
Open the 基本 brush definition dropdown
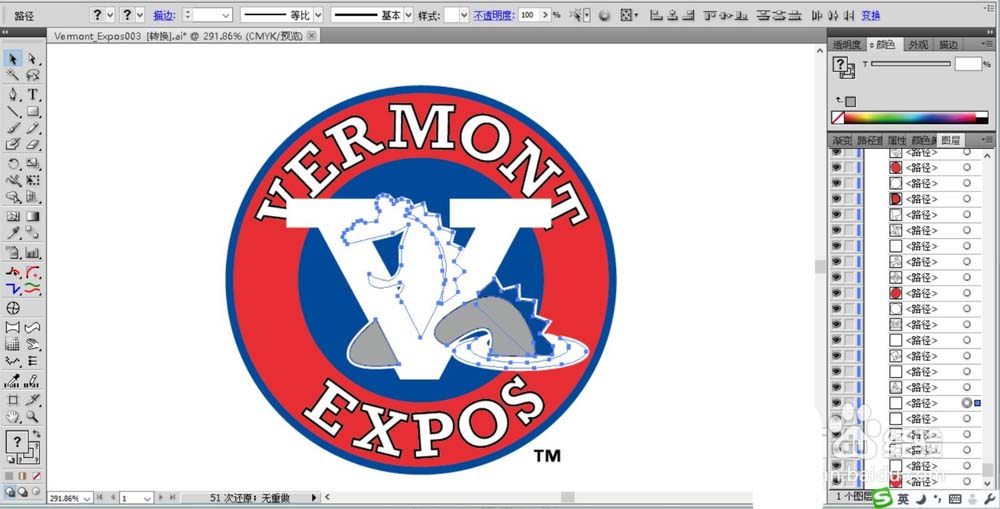(x=408, y=15)
